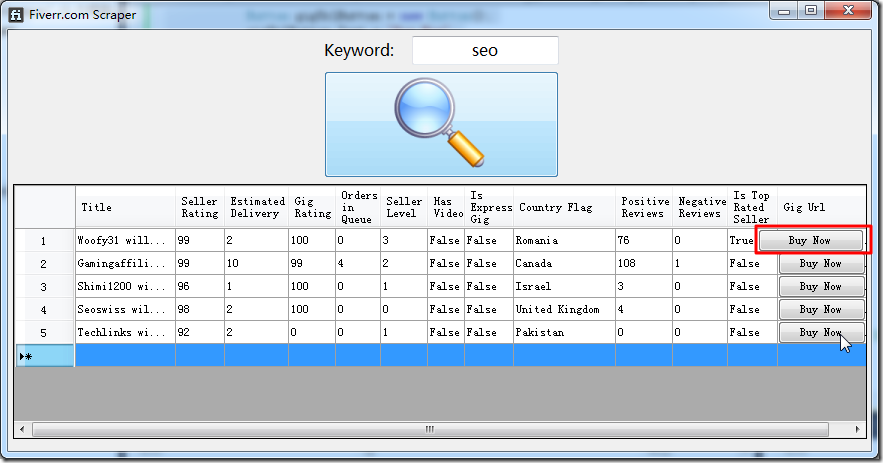
Task: Close the Fiverr.com Scraper window
Action: tap(848, 11)
